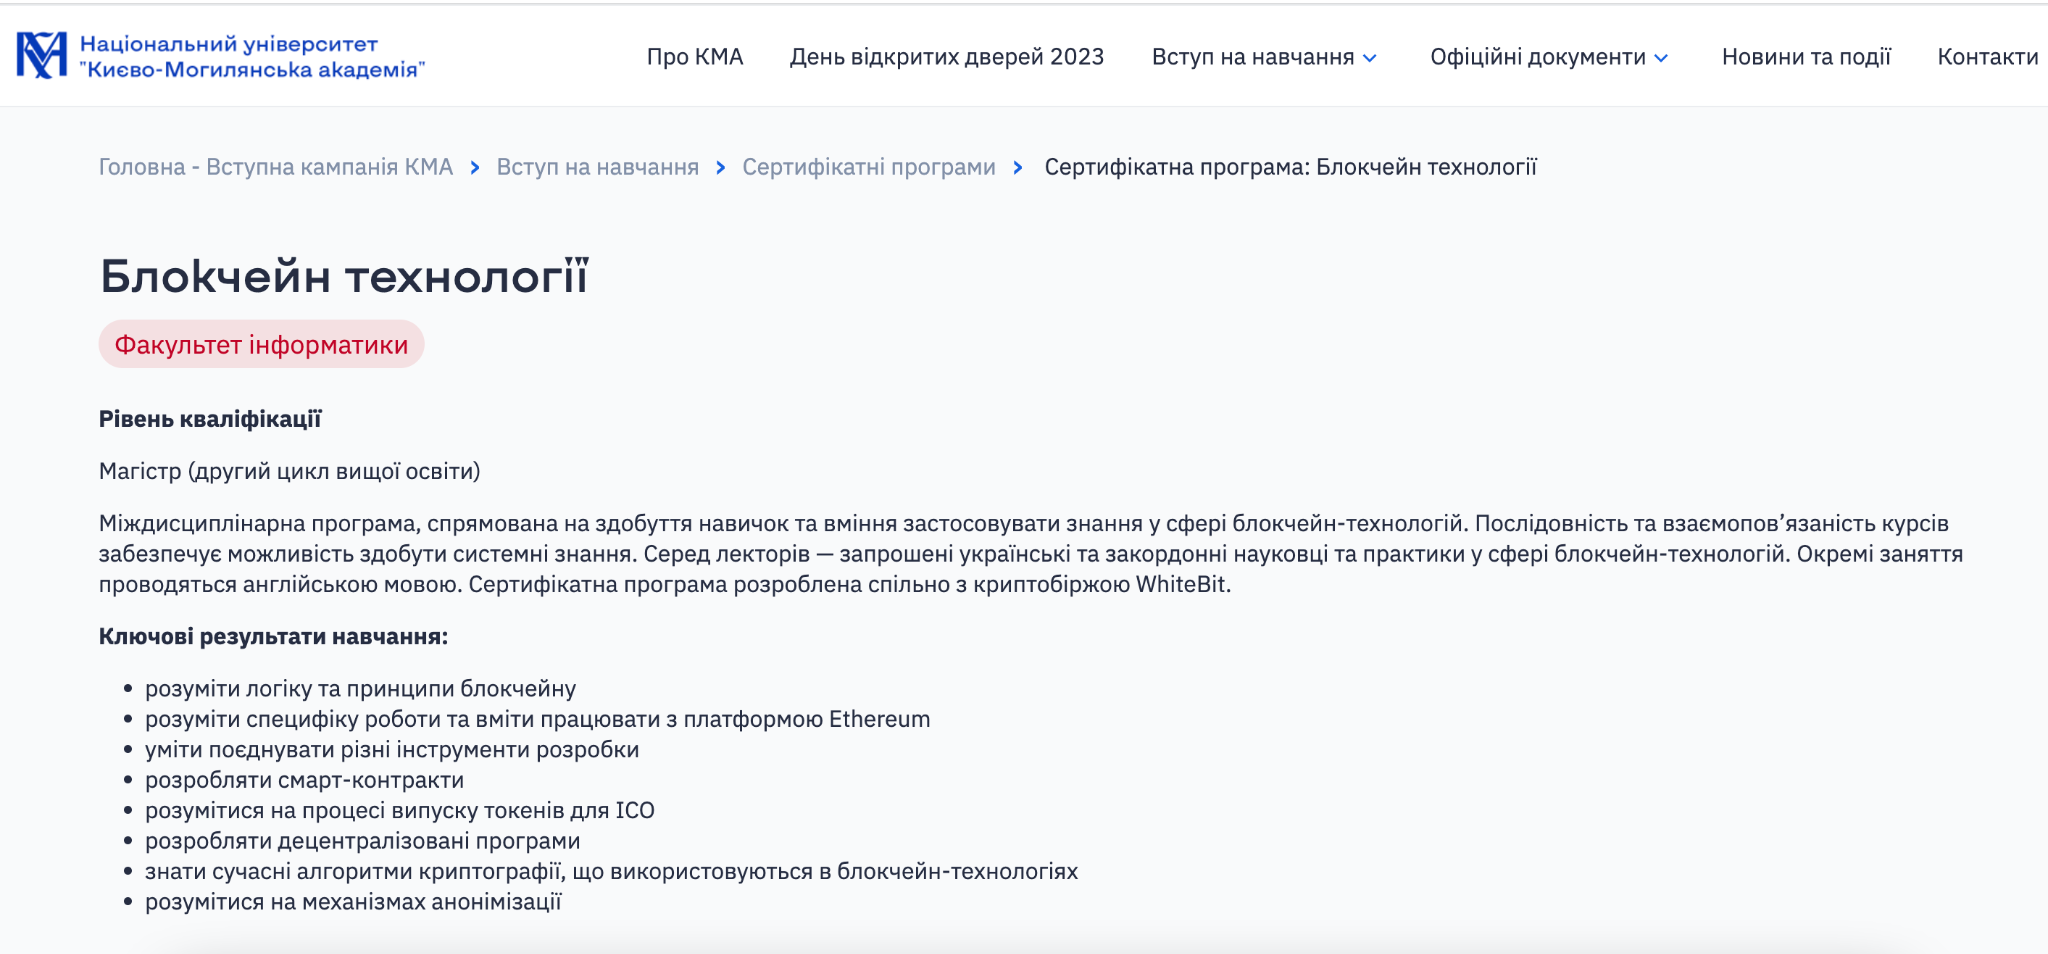Open the Про КМА menu item
The image size is (2048, 954).
click(x=694, y=58)
